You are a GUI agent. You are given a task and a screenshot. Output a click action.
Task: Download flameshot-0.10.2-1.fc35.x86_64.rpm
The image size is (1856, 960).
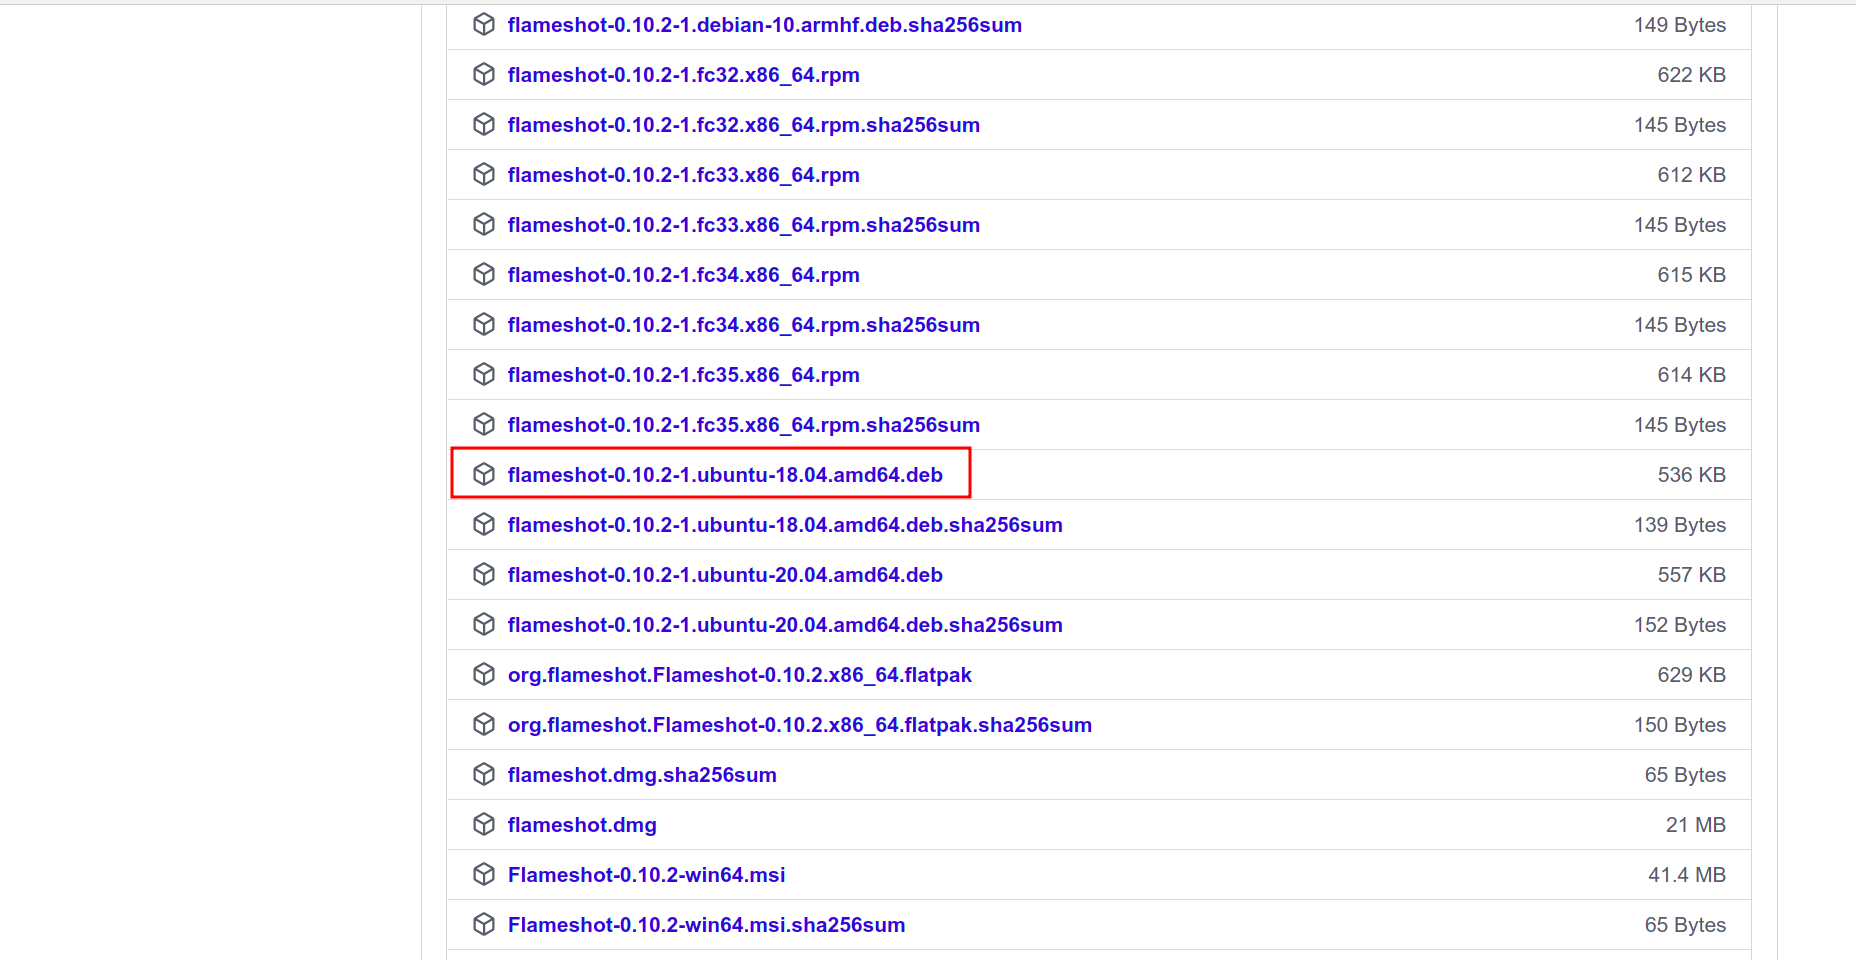coord(683,375)
